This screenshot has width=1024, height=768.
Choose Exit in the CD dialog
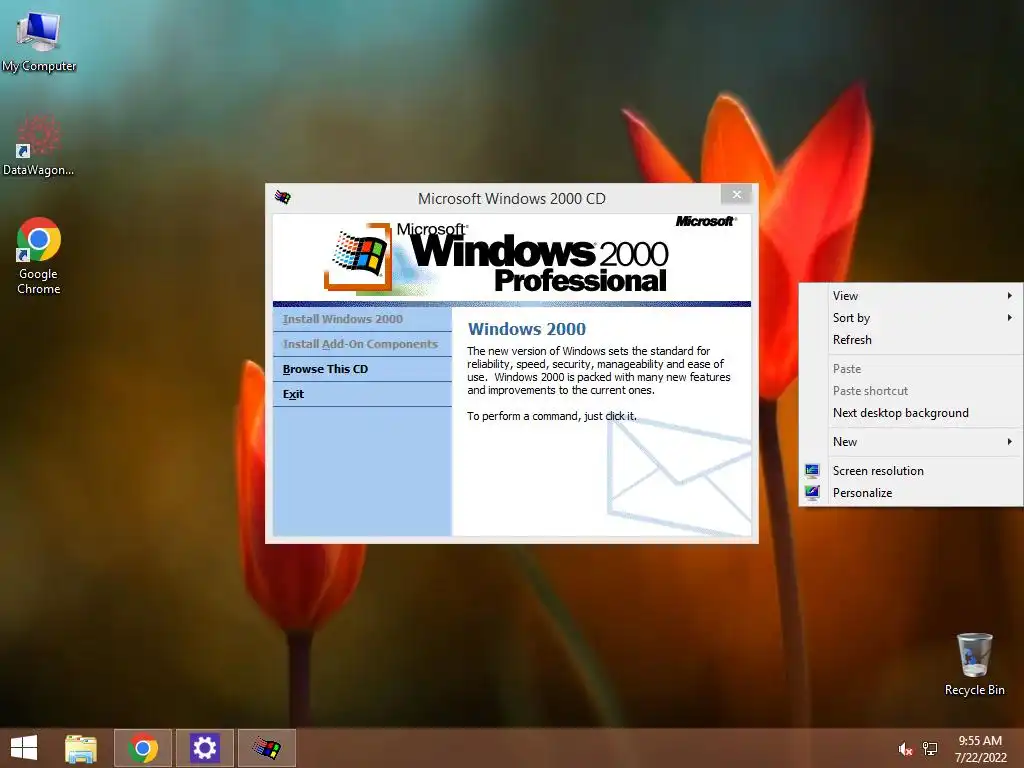coord(362,394)
